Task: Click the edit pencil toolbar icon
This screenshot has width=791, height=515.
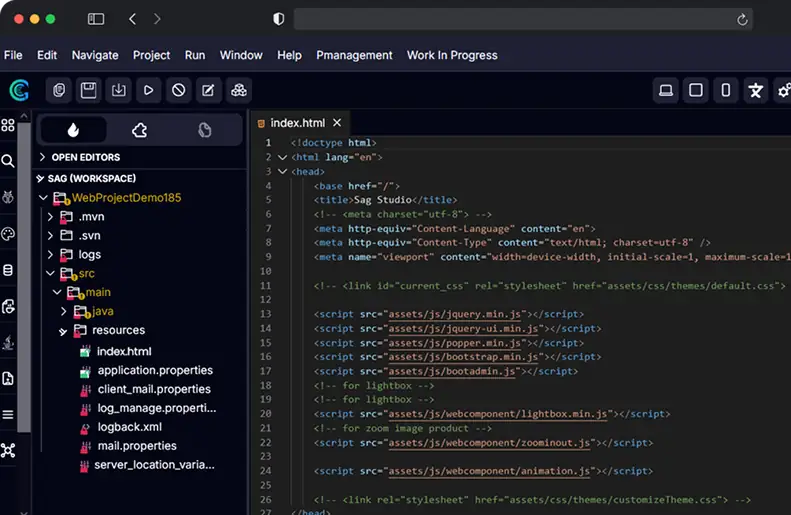Action: coord(208,90)
